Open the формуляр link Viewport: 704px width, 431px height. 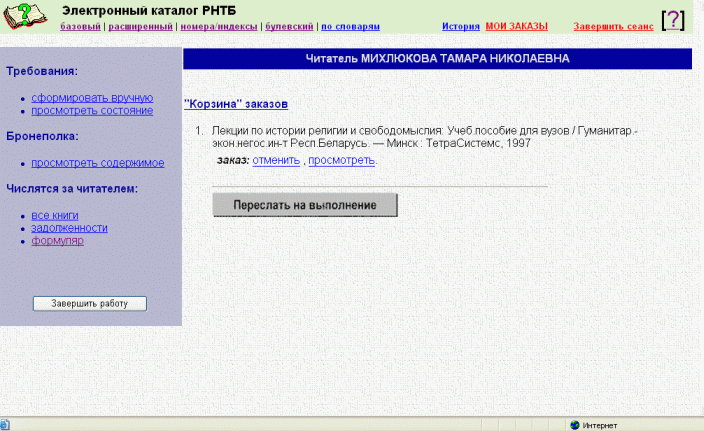(57, 241)
